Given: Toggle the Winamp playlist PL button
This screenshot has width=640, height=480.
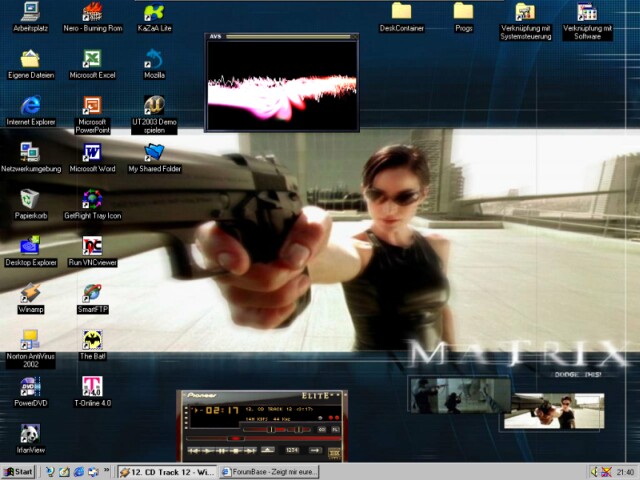Looking at the screenshot, I should coord(335,429).
